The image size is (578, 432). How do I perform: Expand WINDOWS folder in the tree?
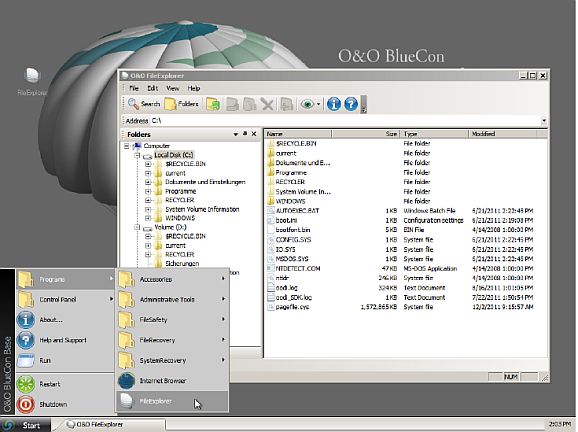(x=148, y=218)
